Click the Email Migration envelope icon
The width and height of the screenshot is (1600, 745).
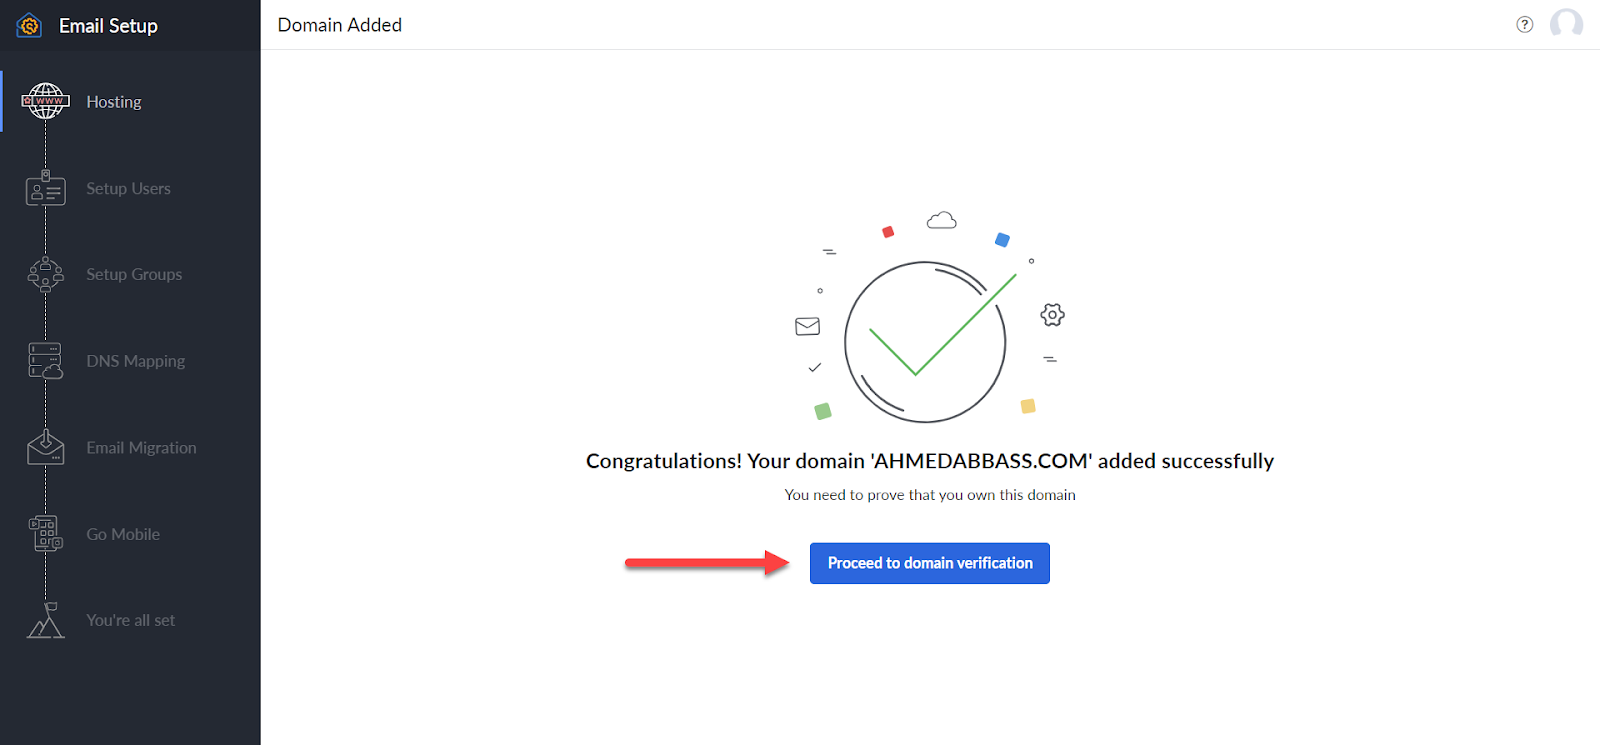pyautogui.click(x=45, y=447)
